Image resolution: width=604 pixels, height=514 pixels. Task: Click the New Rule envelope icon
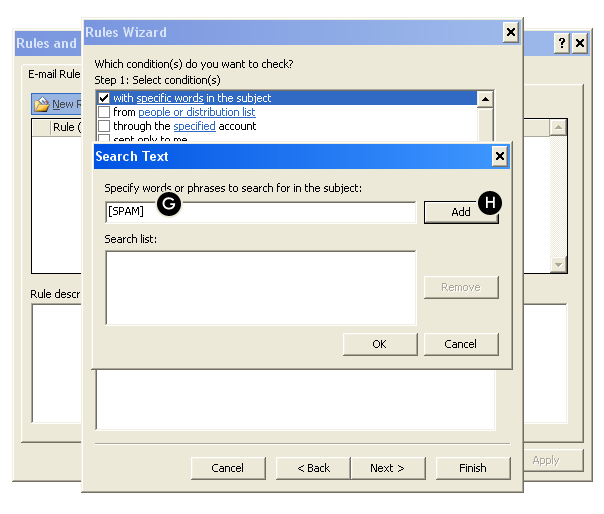click(x=41, y=104)
